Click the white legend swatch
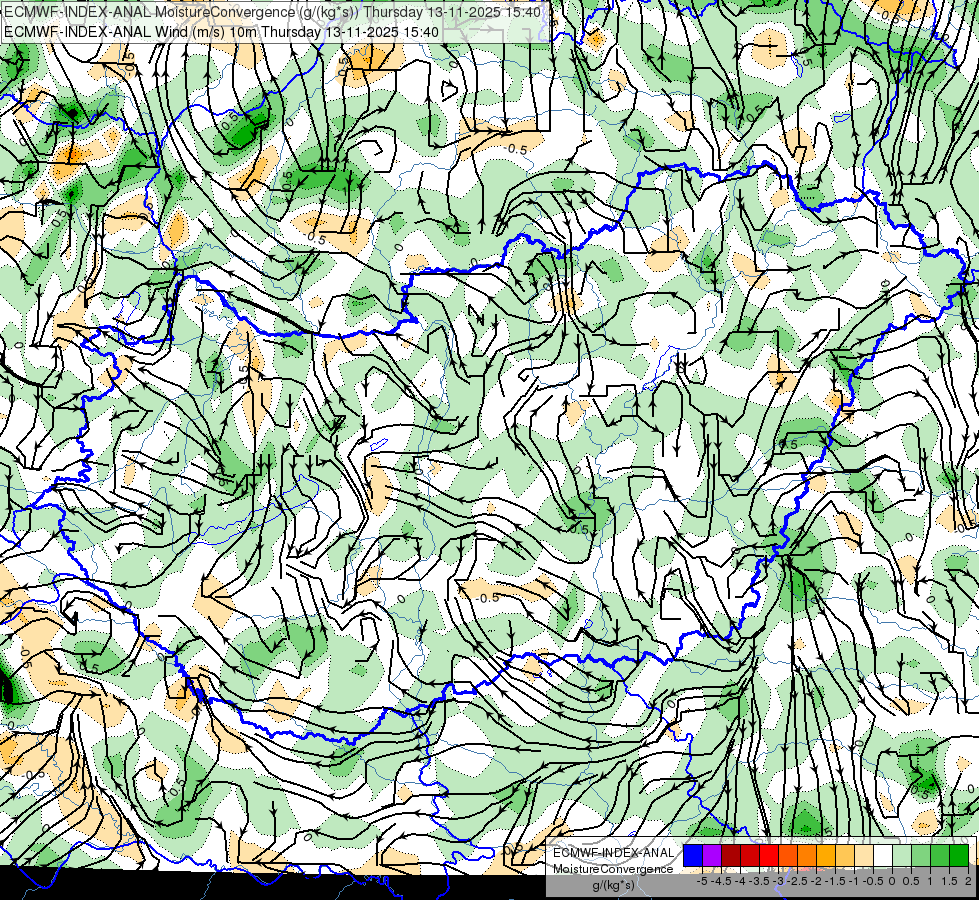 click(883, 855)
